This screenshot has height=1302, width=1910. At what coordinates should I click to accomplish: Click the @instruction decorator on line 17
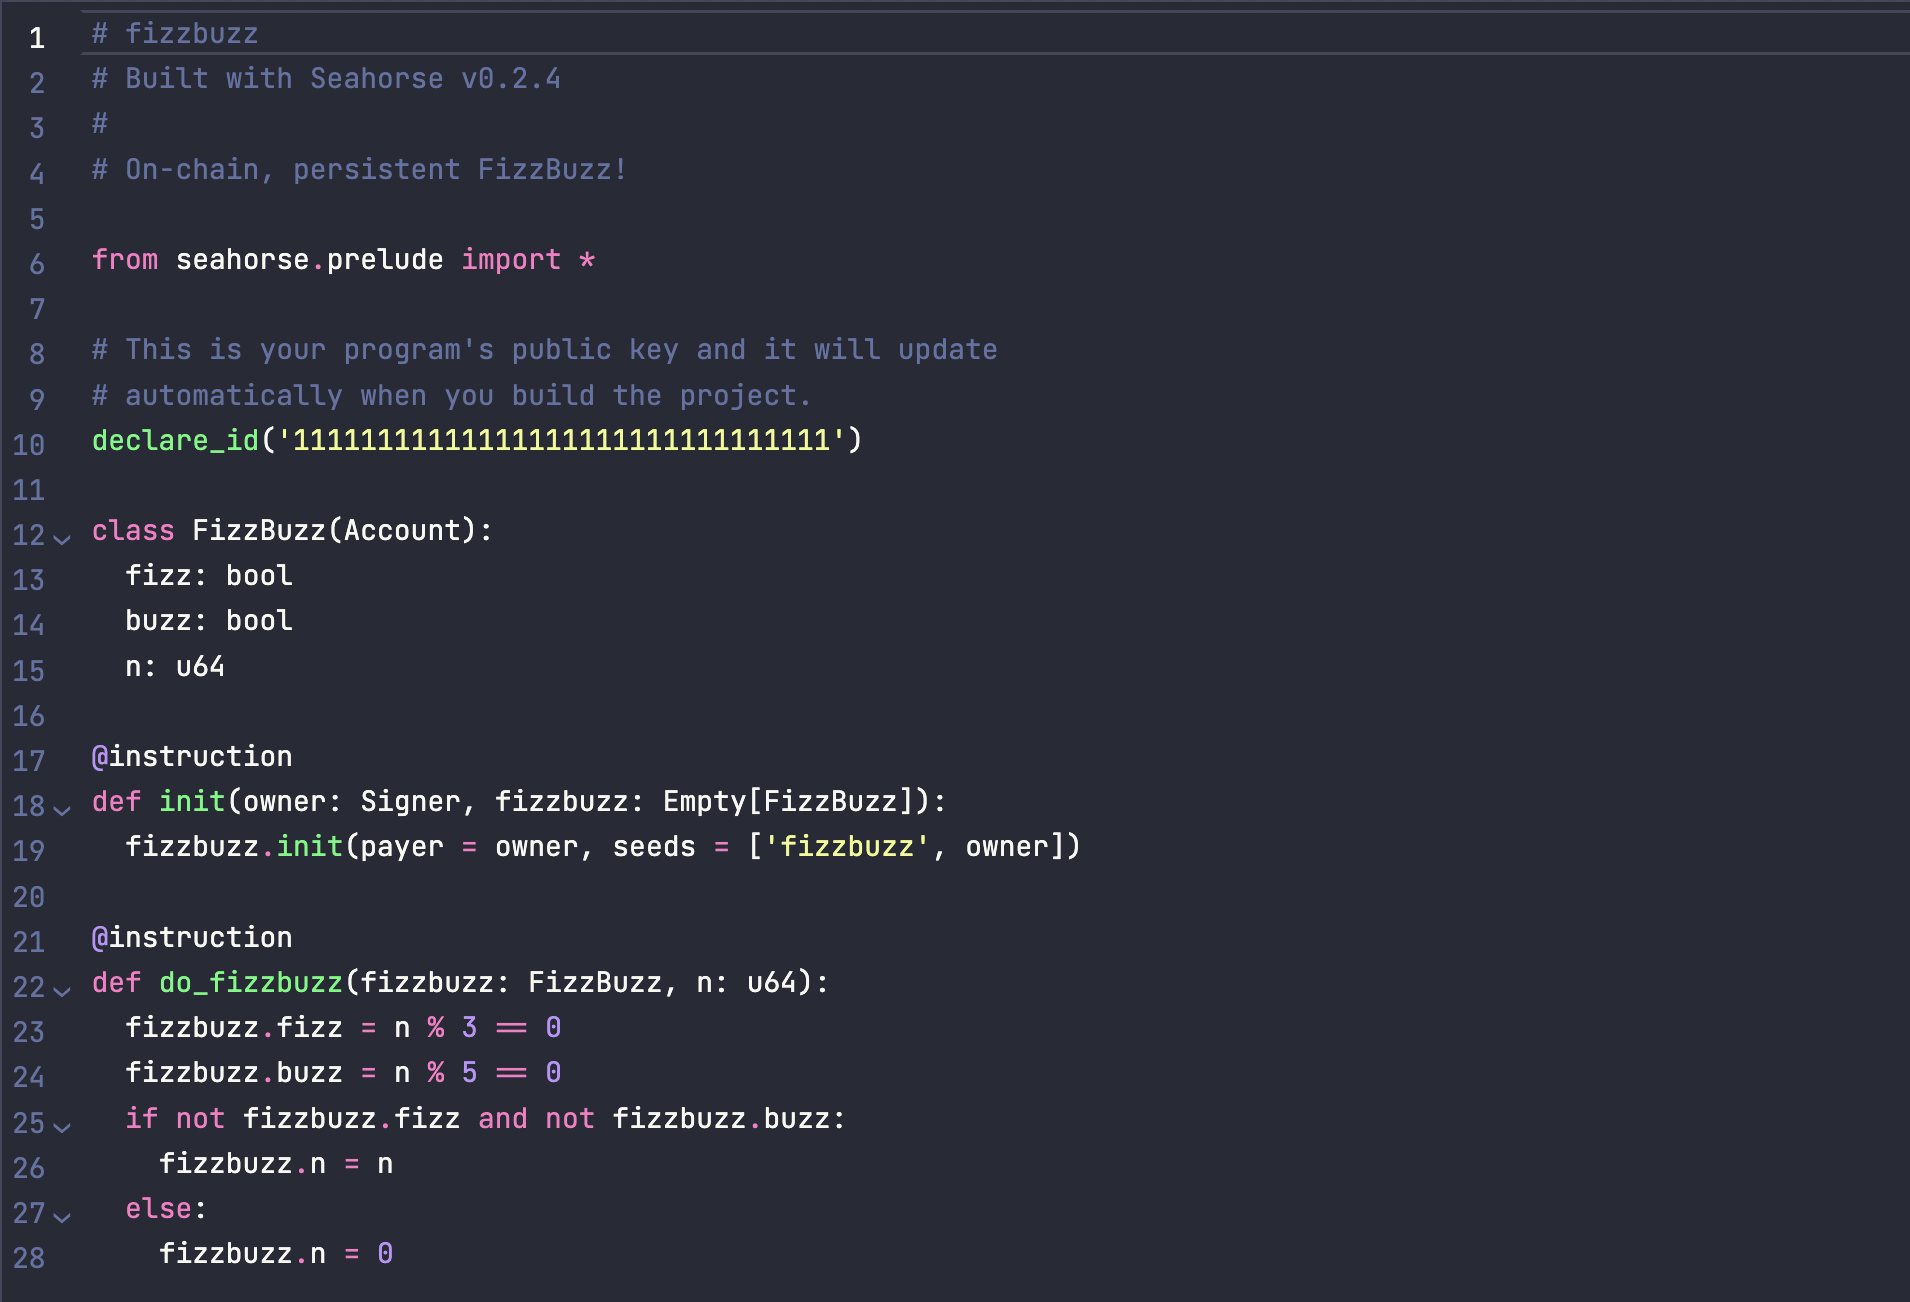[192, 757]
